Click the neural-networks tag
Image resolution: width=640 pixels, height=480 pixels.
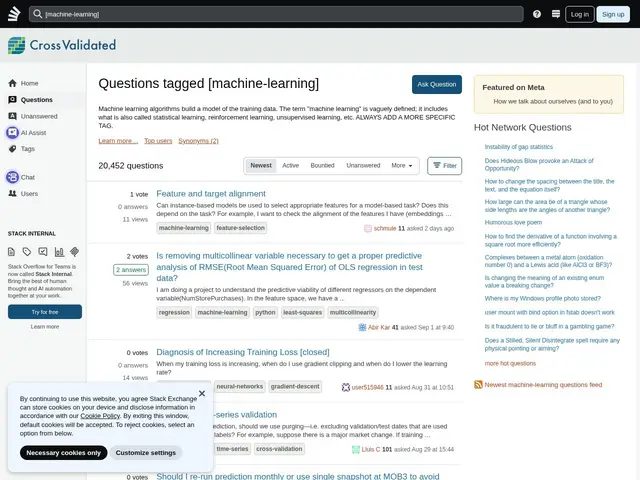(x=240, y=387)
